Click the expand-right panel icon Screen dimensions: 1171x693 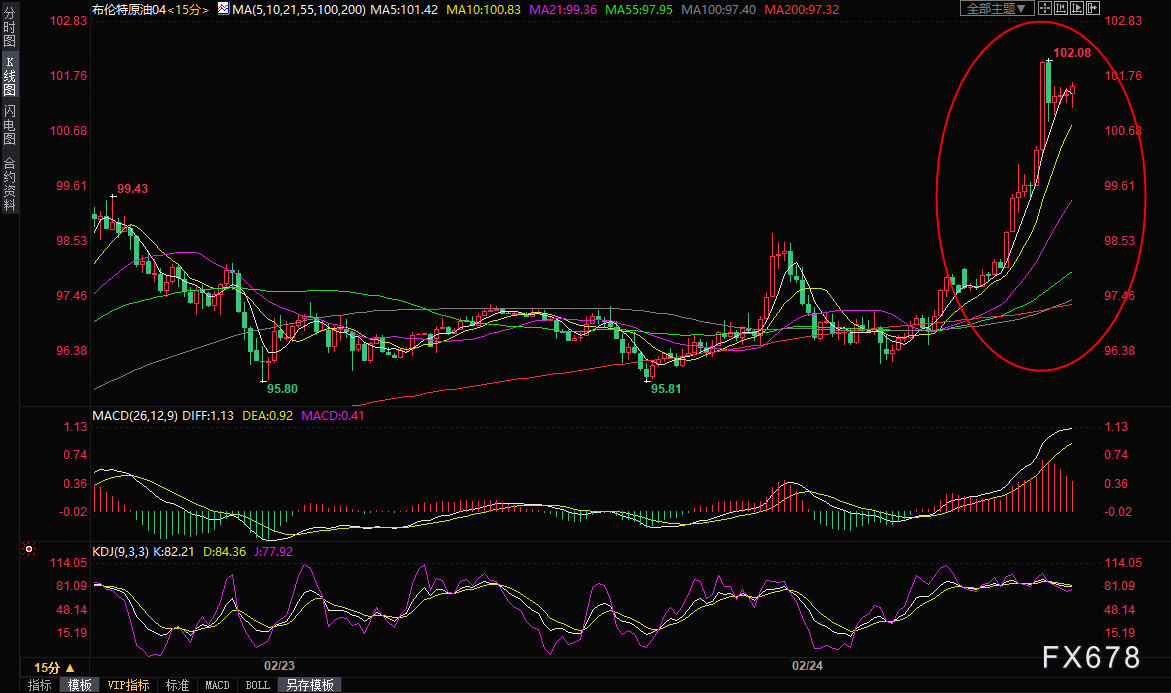click(x=1093, y=8)
